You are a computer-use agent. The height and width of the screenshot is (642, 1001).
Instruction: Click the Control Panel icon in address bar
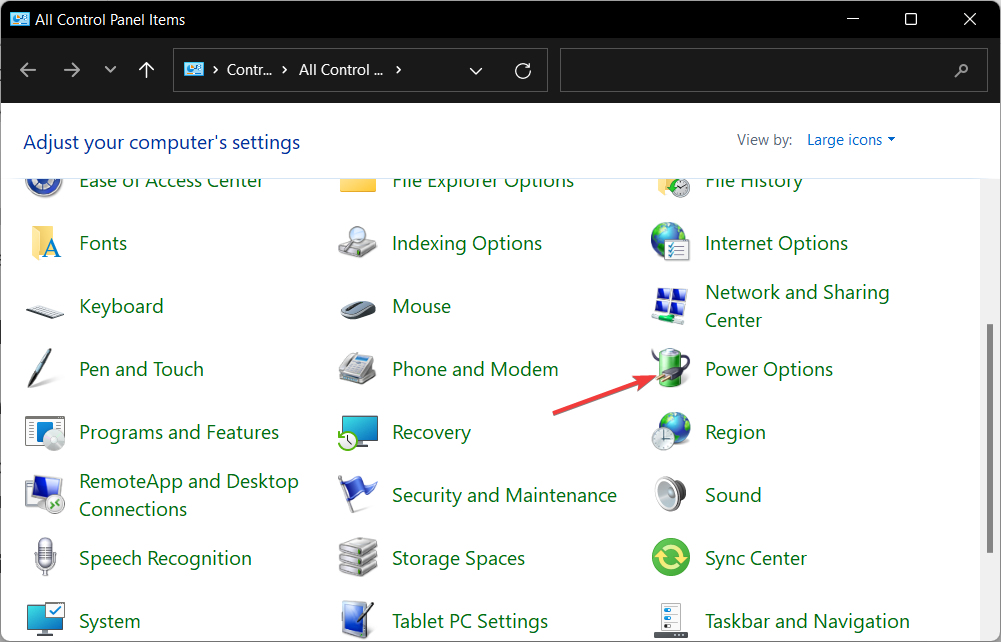coord(194,70)
